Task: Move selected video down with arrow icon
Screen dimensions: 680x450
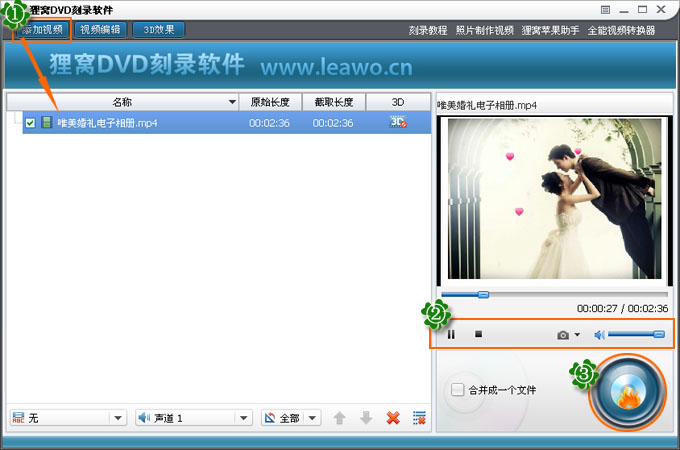Action: (366, 418)
